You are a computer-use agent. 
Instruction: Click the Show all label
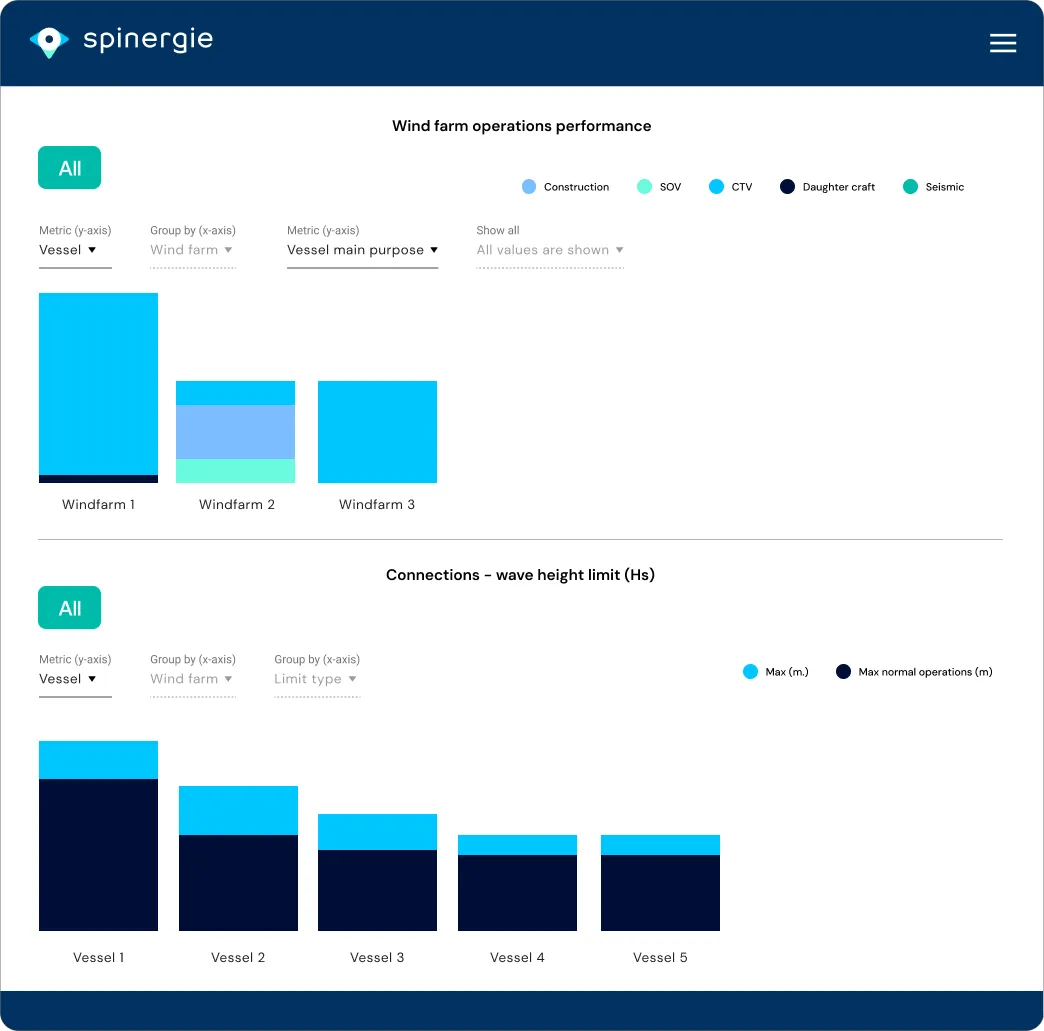[x=497, y=230]
